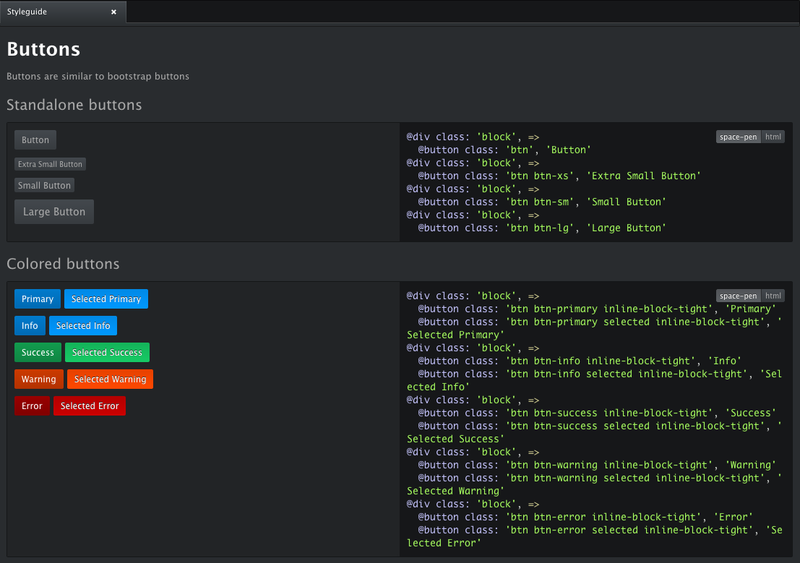Close the Styleguide tab
Screen dimensions: 800x563
113,12
